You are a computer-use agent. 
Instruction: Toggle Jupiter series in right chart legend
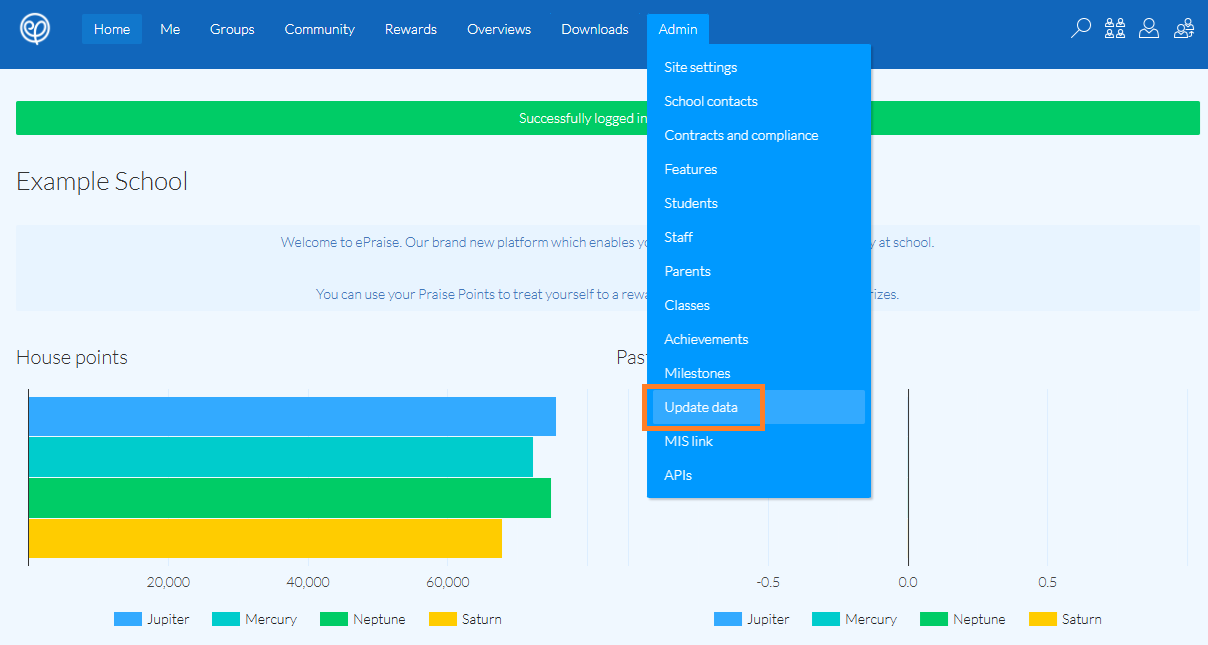coord(725,619)
